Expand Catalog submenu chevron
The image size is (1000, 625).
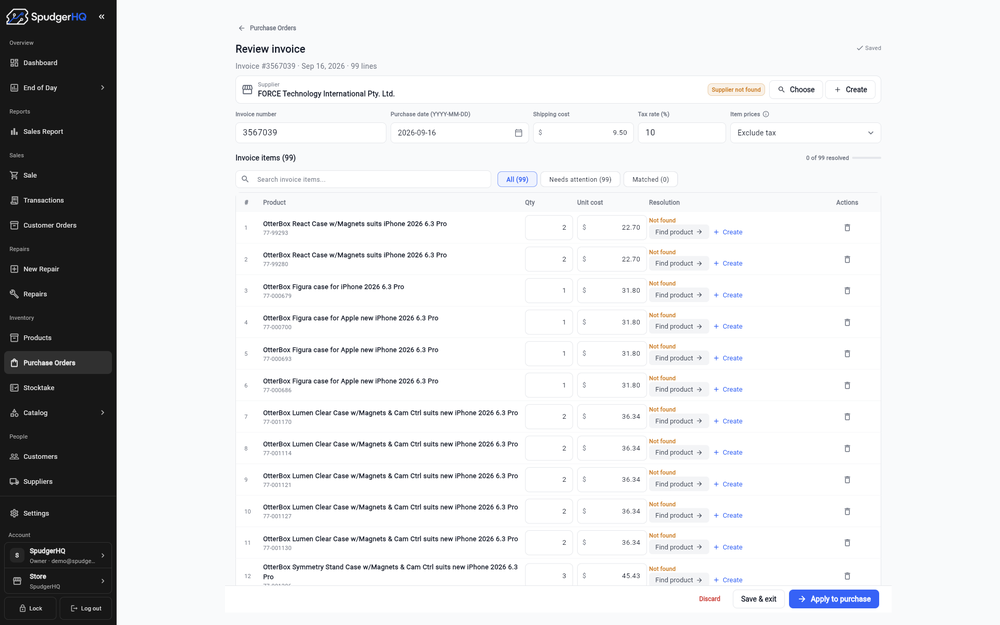pos(103,413)
